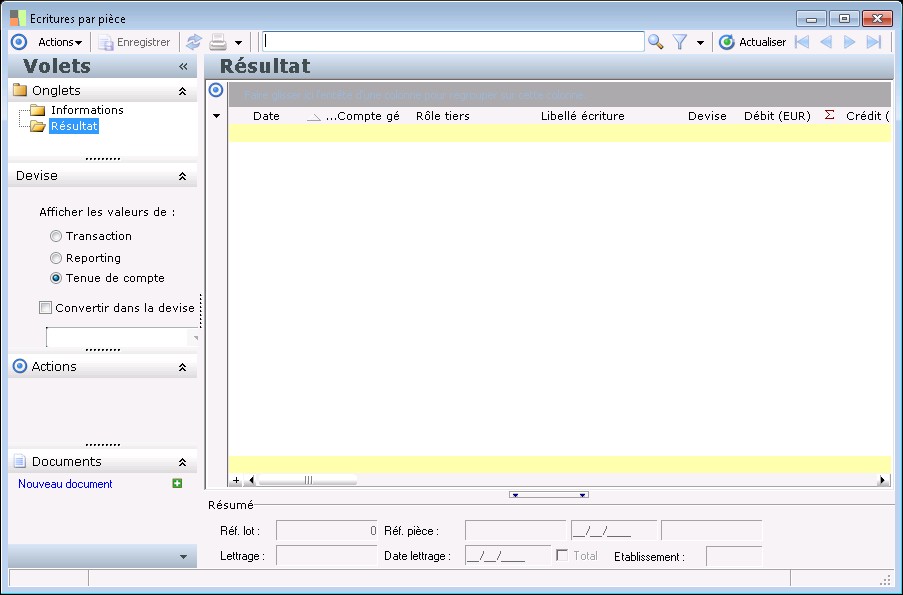Click the horizontal scrollbar under the grid

[x=560, y=480]
